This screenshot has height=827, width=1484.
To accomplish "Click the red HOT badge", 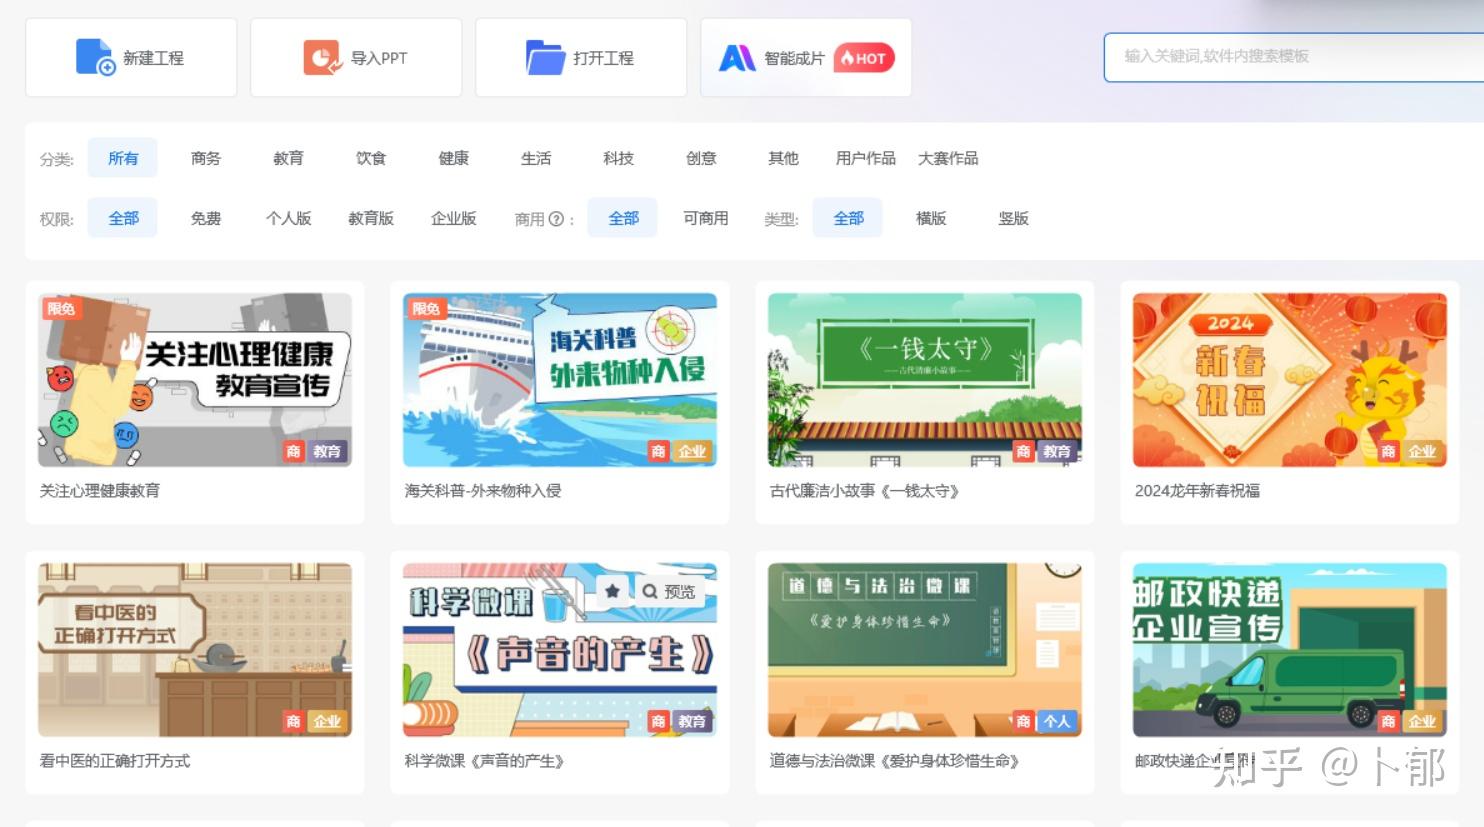I will click(x=864, y=58).
